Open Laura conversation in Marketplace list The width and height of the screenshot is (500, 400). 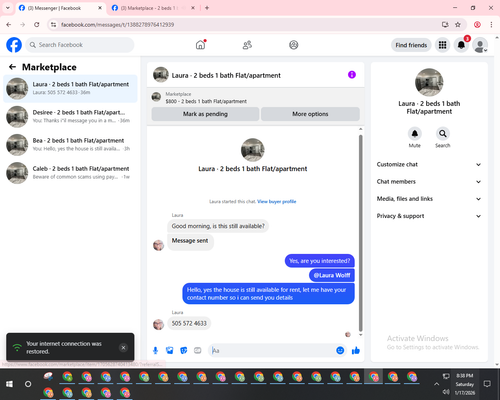[70, 88]
